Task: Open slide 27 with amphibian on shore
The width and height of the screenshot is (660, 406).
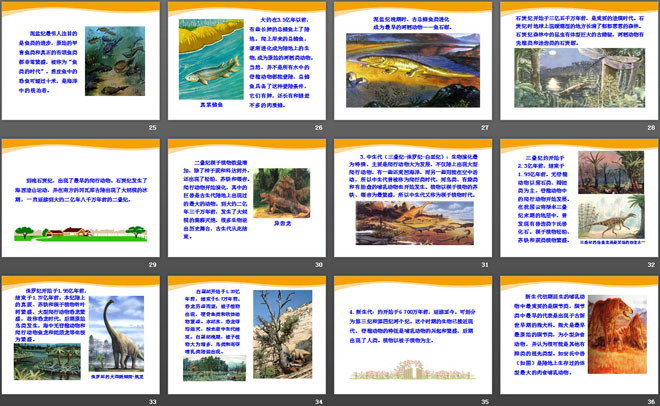Action: click(413, 61)
